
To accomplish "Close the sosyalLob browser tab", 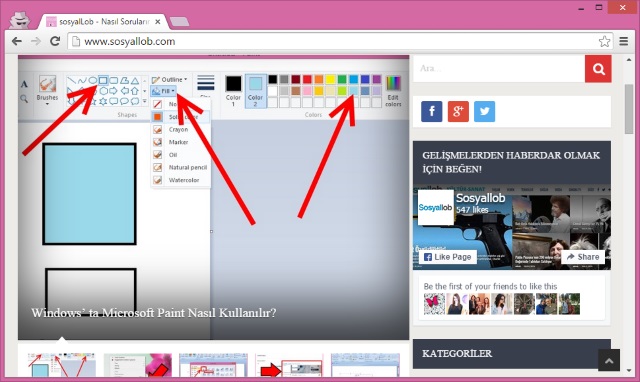I will click(158, 22).
